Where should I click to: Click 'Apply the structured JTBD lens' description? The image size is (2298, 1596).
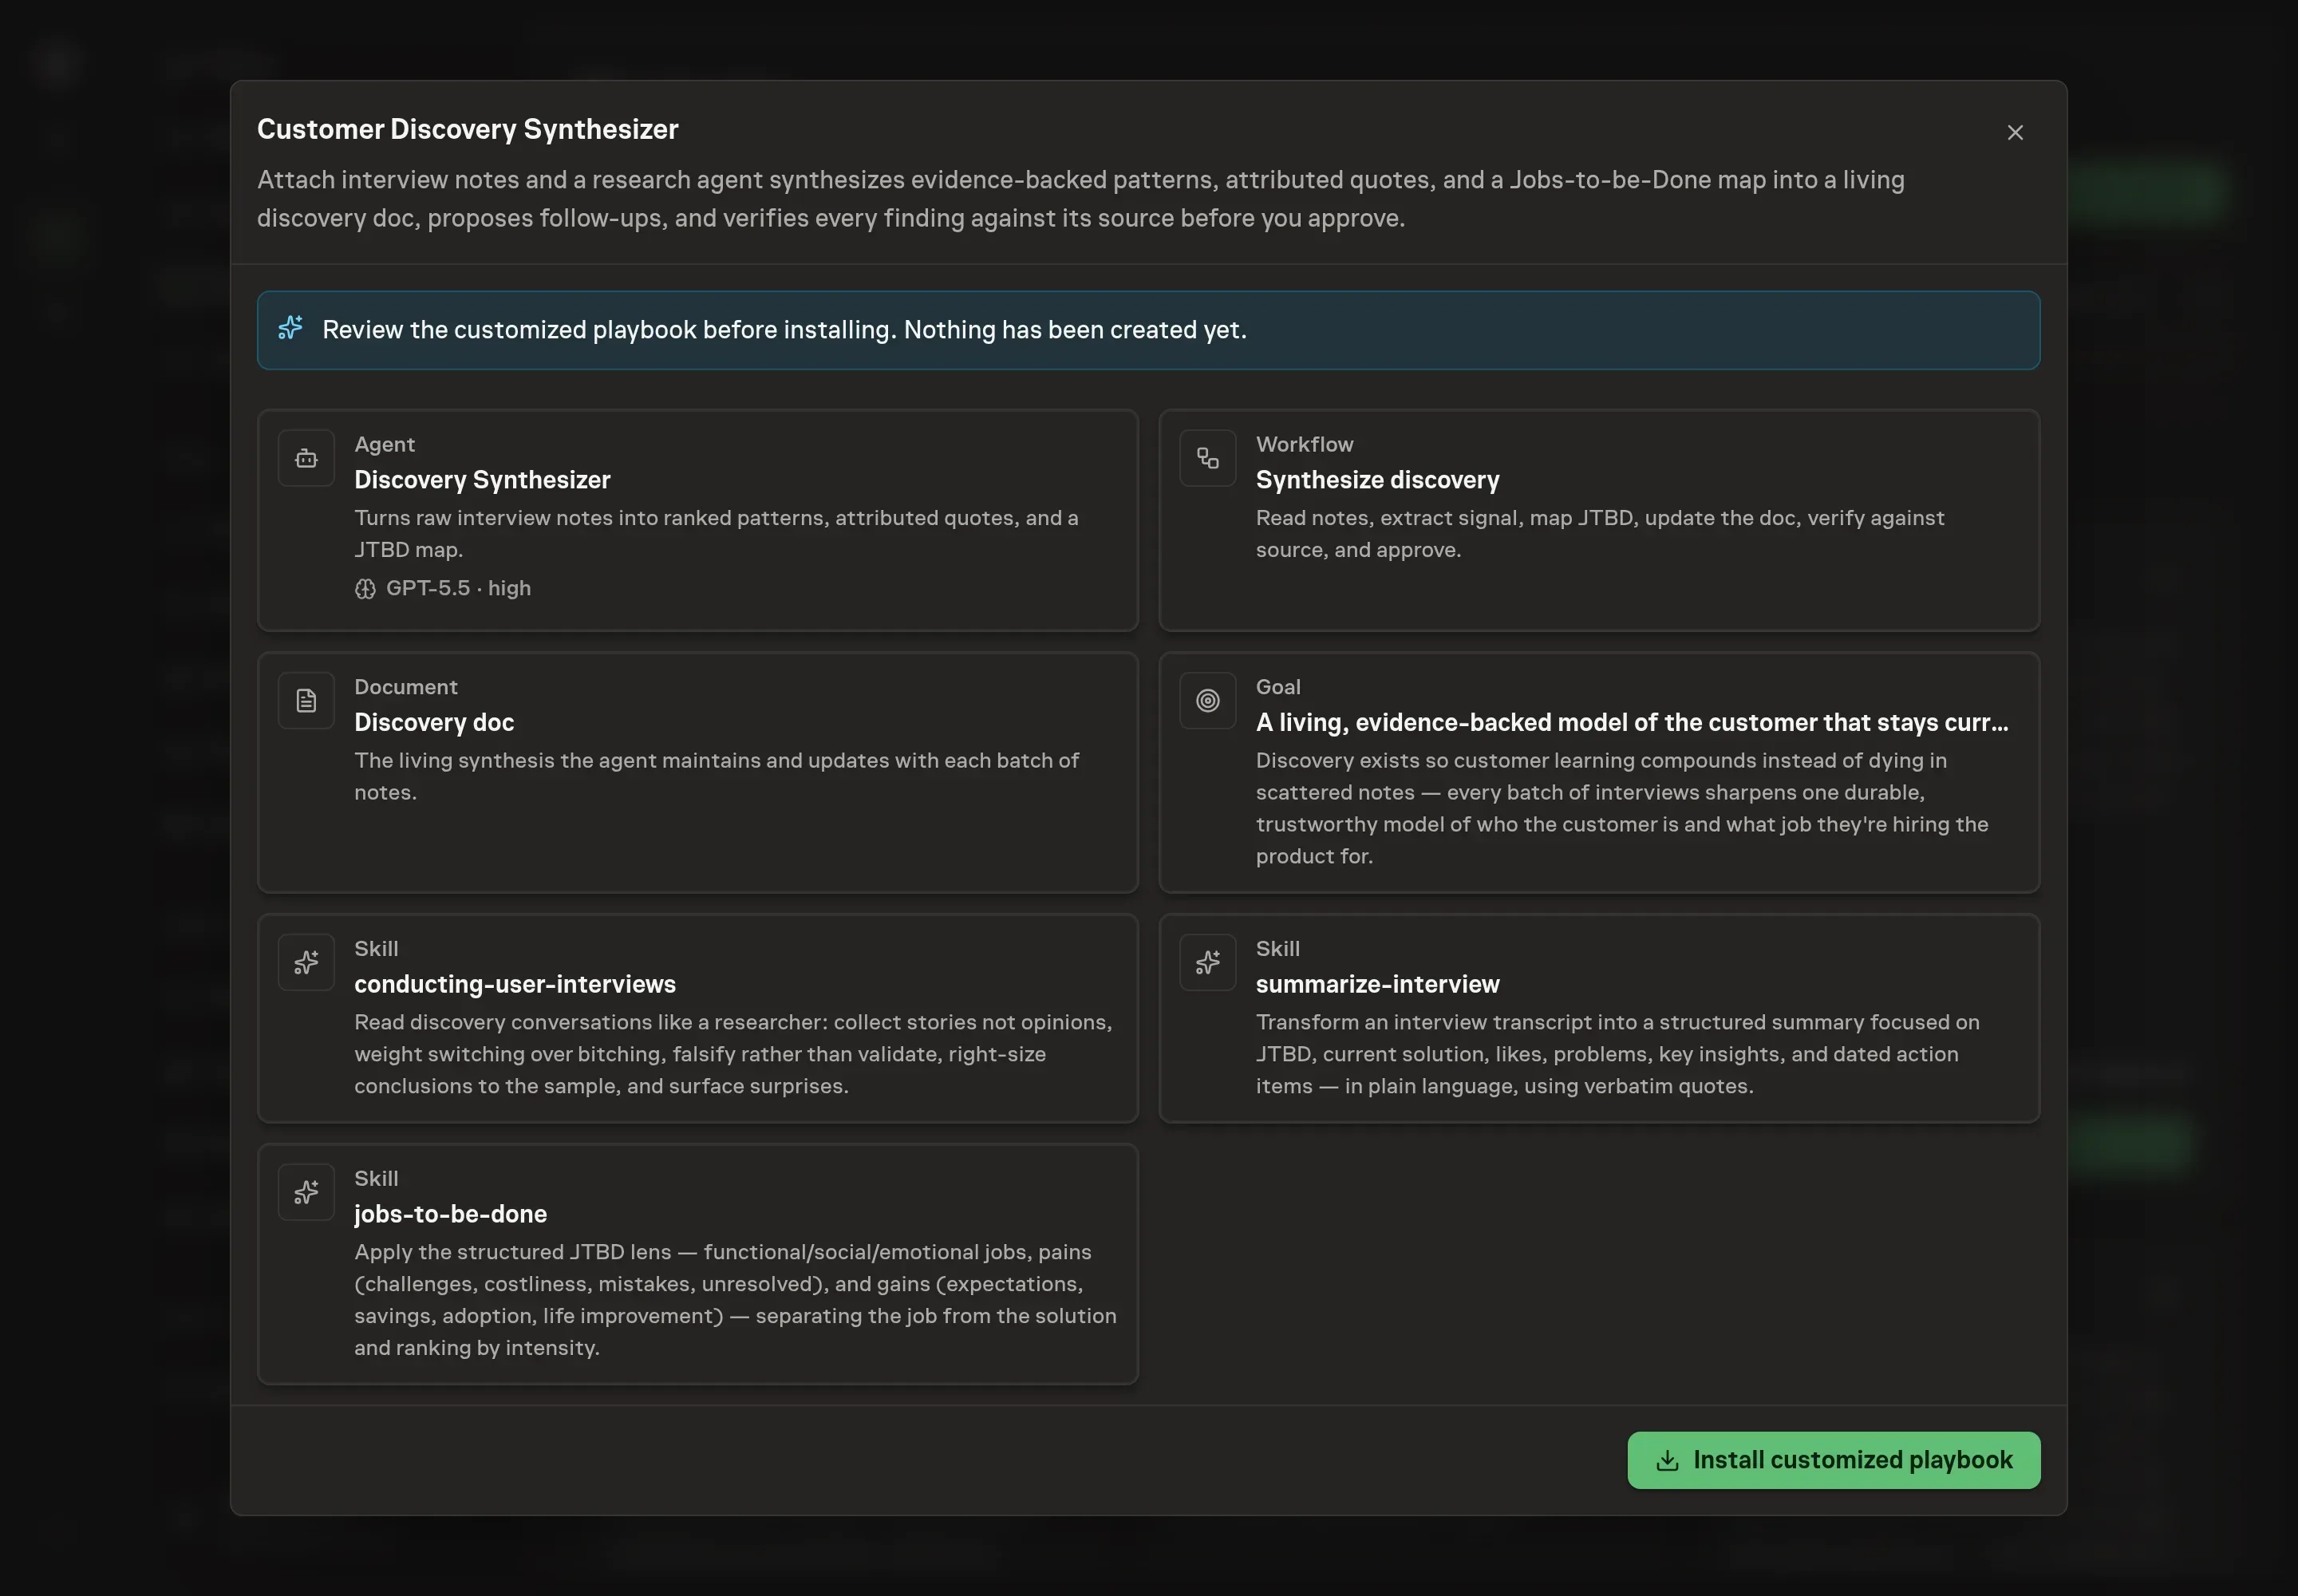coord(735,1299)
